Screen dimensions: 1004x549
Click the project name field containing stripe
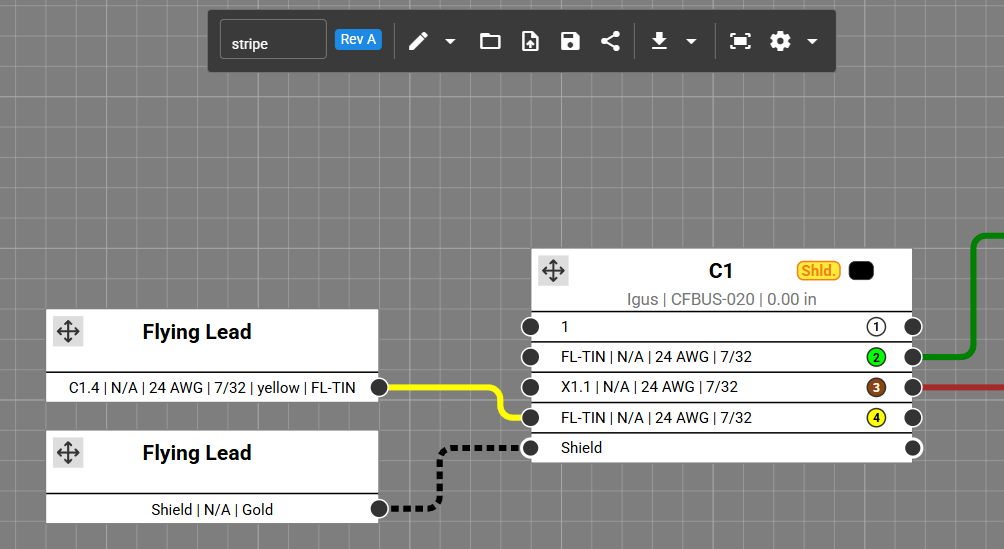coord(273,40)
